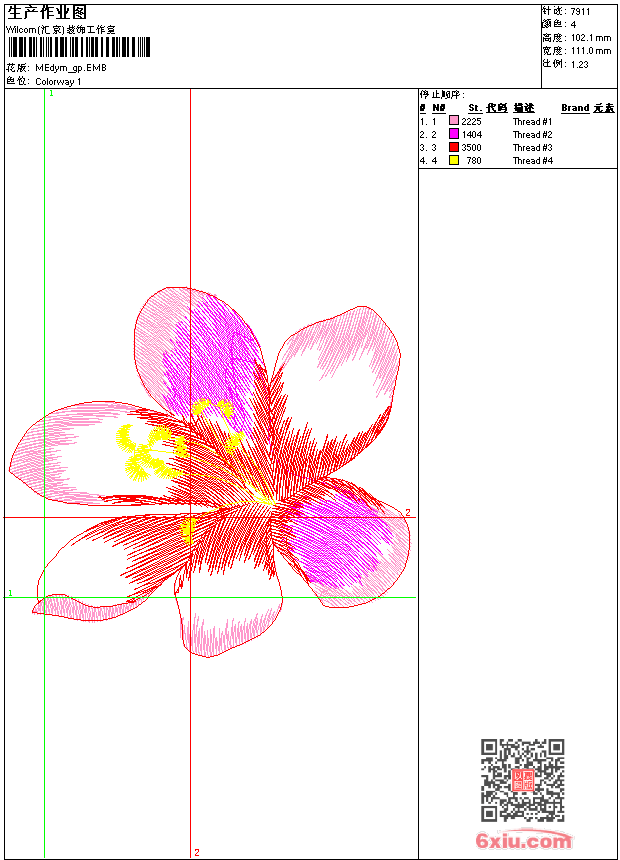Click the red marker 2 at bottom of vertical line
Image resolution: width=620 pixels, height=860 pixels.
[x=197, y=852]
